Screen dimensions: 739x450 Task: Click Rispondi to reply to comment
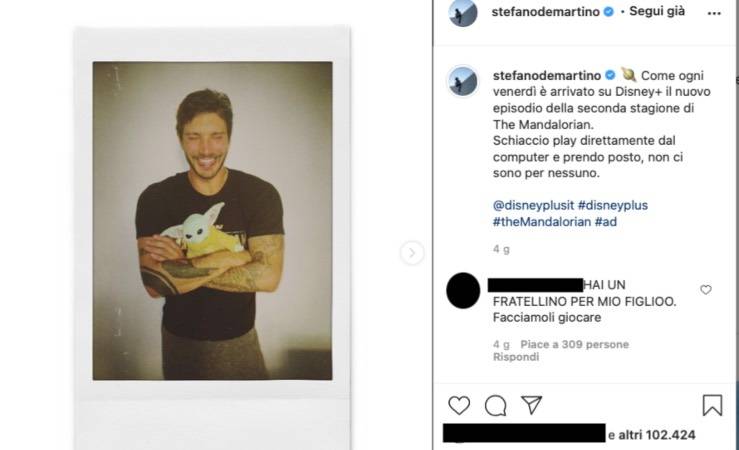516,356
